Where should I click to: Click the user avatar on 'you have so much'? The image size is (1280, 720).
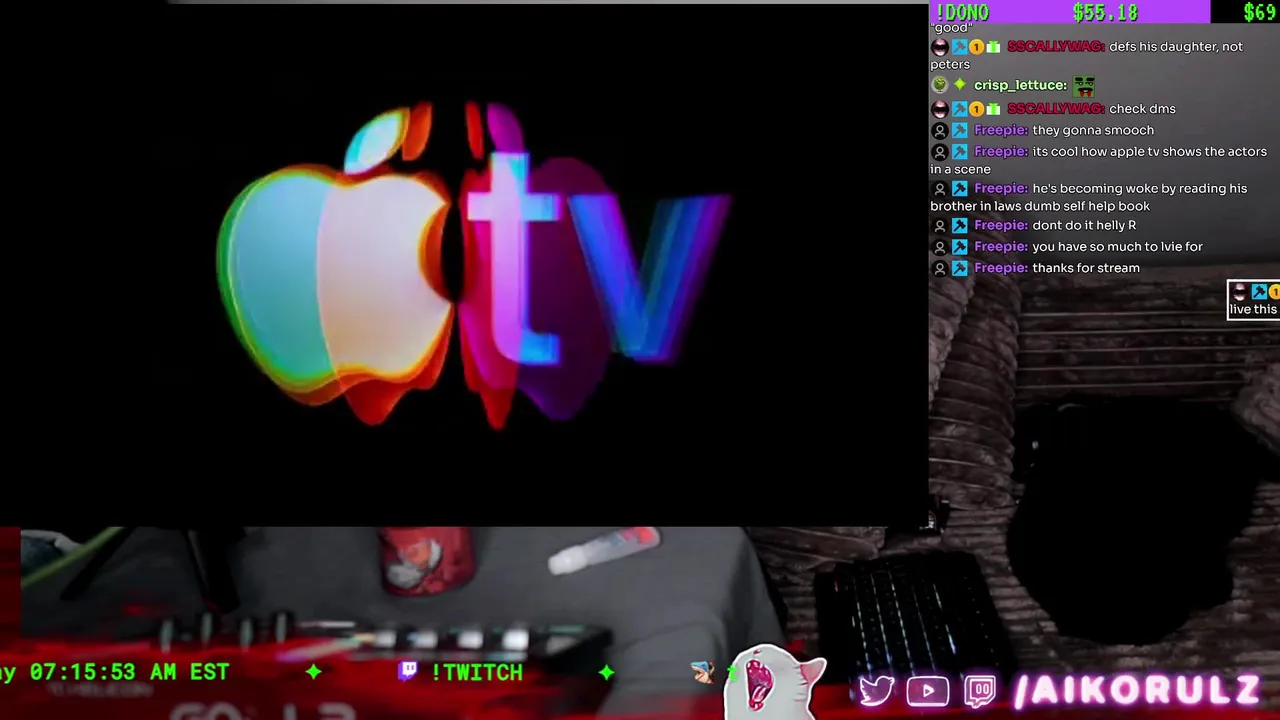coord(939,247)
